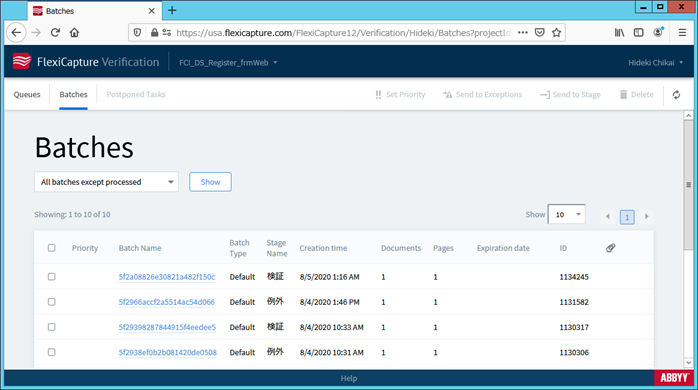698x390 pixels.
Task: Open the browser hamburger menu
Action: (682, 32)
